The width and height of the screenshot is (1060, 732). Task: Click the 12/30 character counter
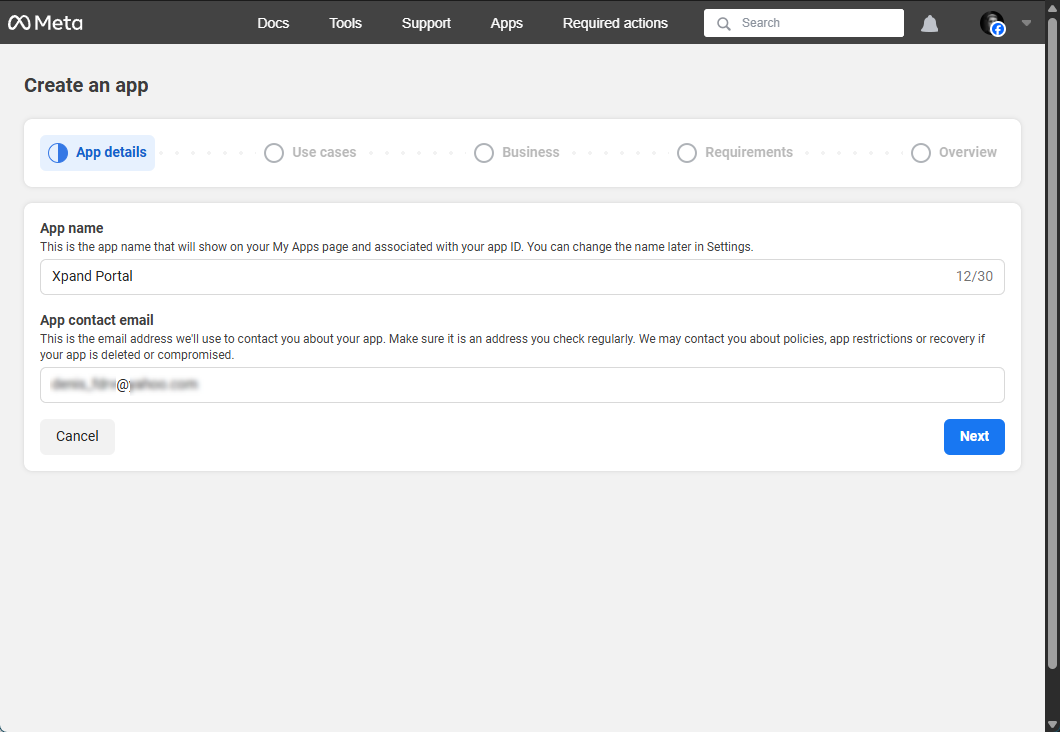click(974, 276)
